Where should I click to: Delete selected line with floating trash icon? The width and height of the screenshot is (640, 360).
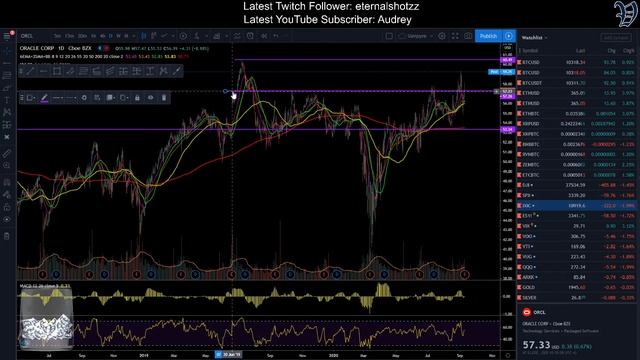tap(164, 98)
